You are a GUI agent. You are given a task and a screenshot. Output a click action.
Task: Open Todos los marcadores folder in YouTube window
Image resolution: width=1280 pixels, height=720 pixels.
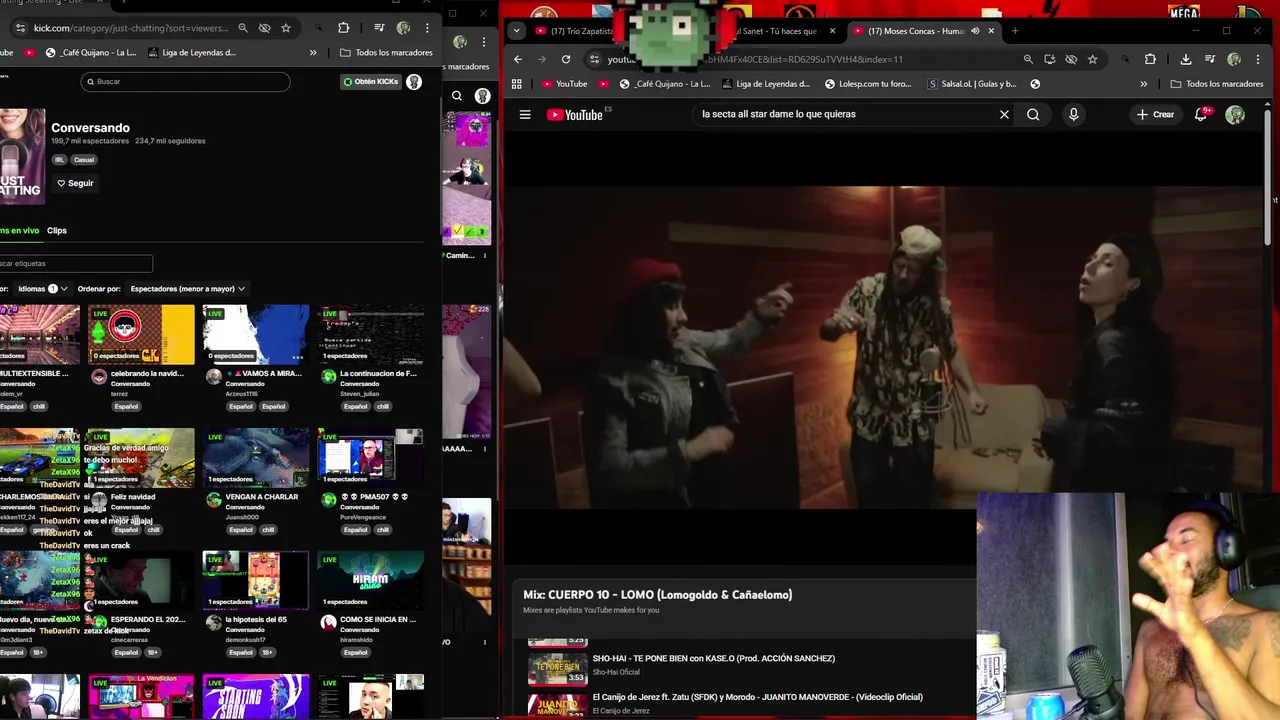click(1217, 84)
